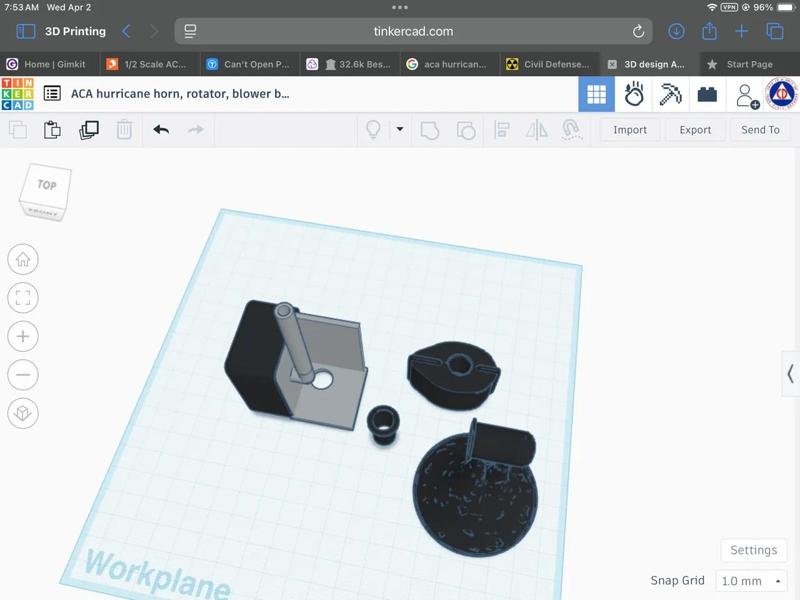Click Fit all in view icon
The width and height of the screenshot is (800, 600).
23,297
